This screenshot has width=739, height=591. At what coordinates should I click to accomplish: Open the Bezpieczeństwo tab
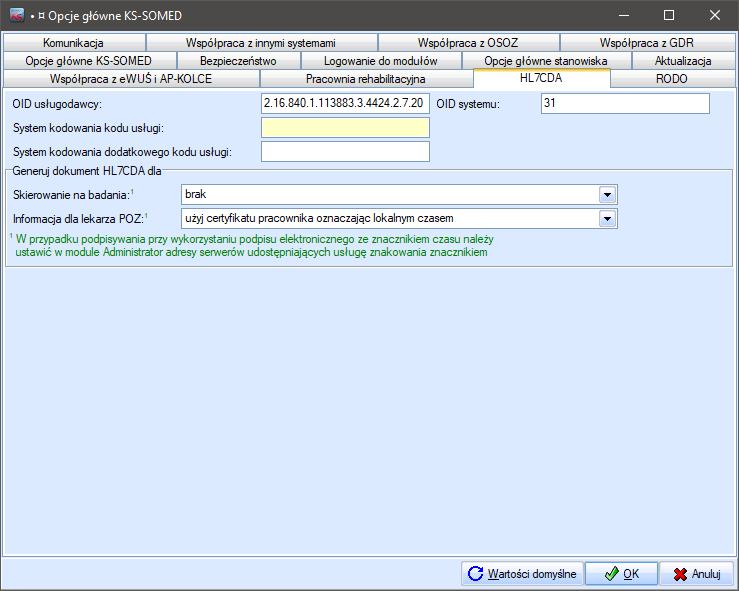pyautogui.click(x=238, y=61)
